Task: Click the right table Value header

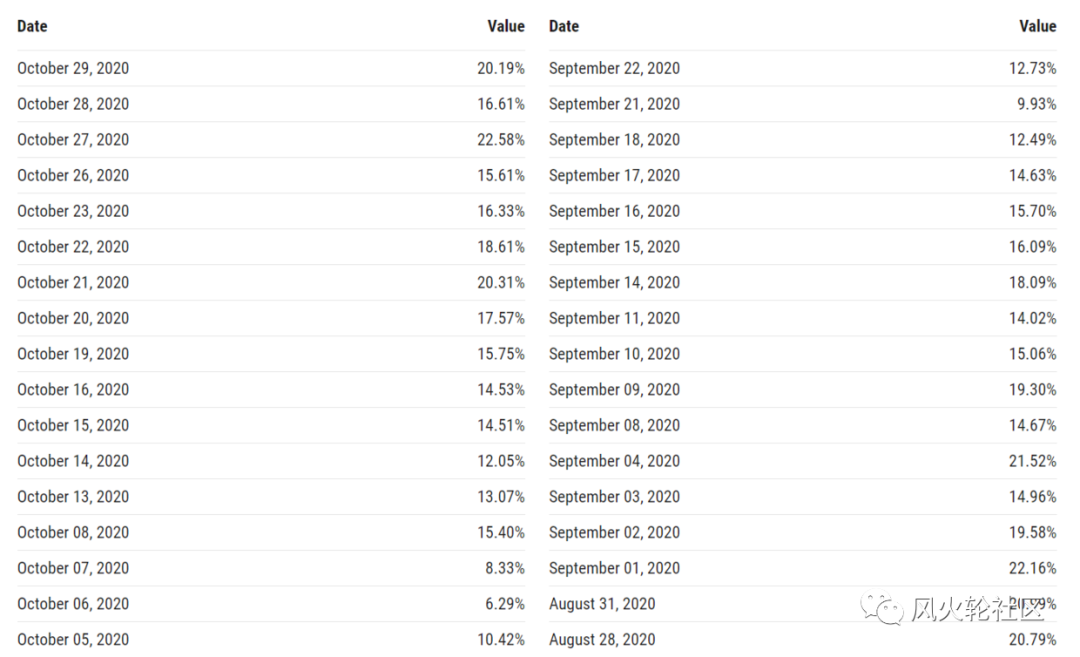Action: point(1038,26)
